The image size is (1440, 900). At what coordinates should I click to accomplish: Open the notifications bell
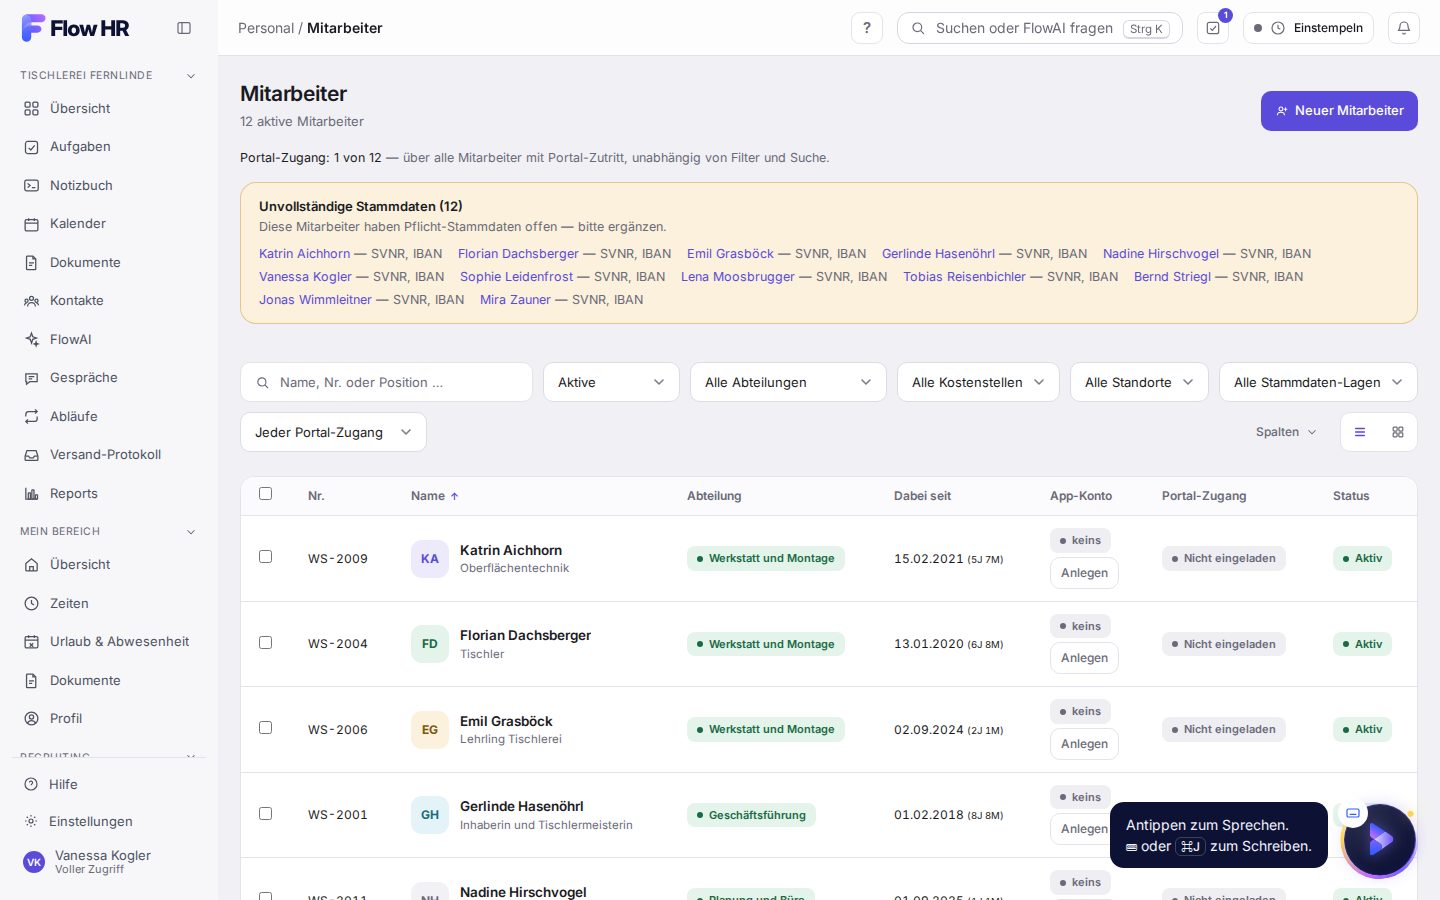pyautogui.click(x=1404, y=28)
